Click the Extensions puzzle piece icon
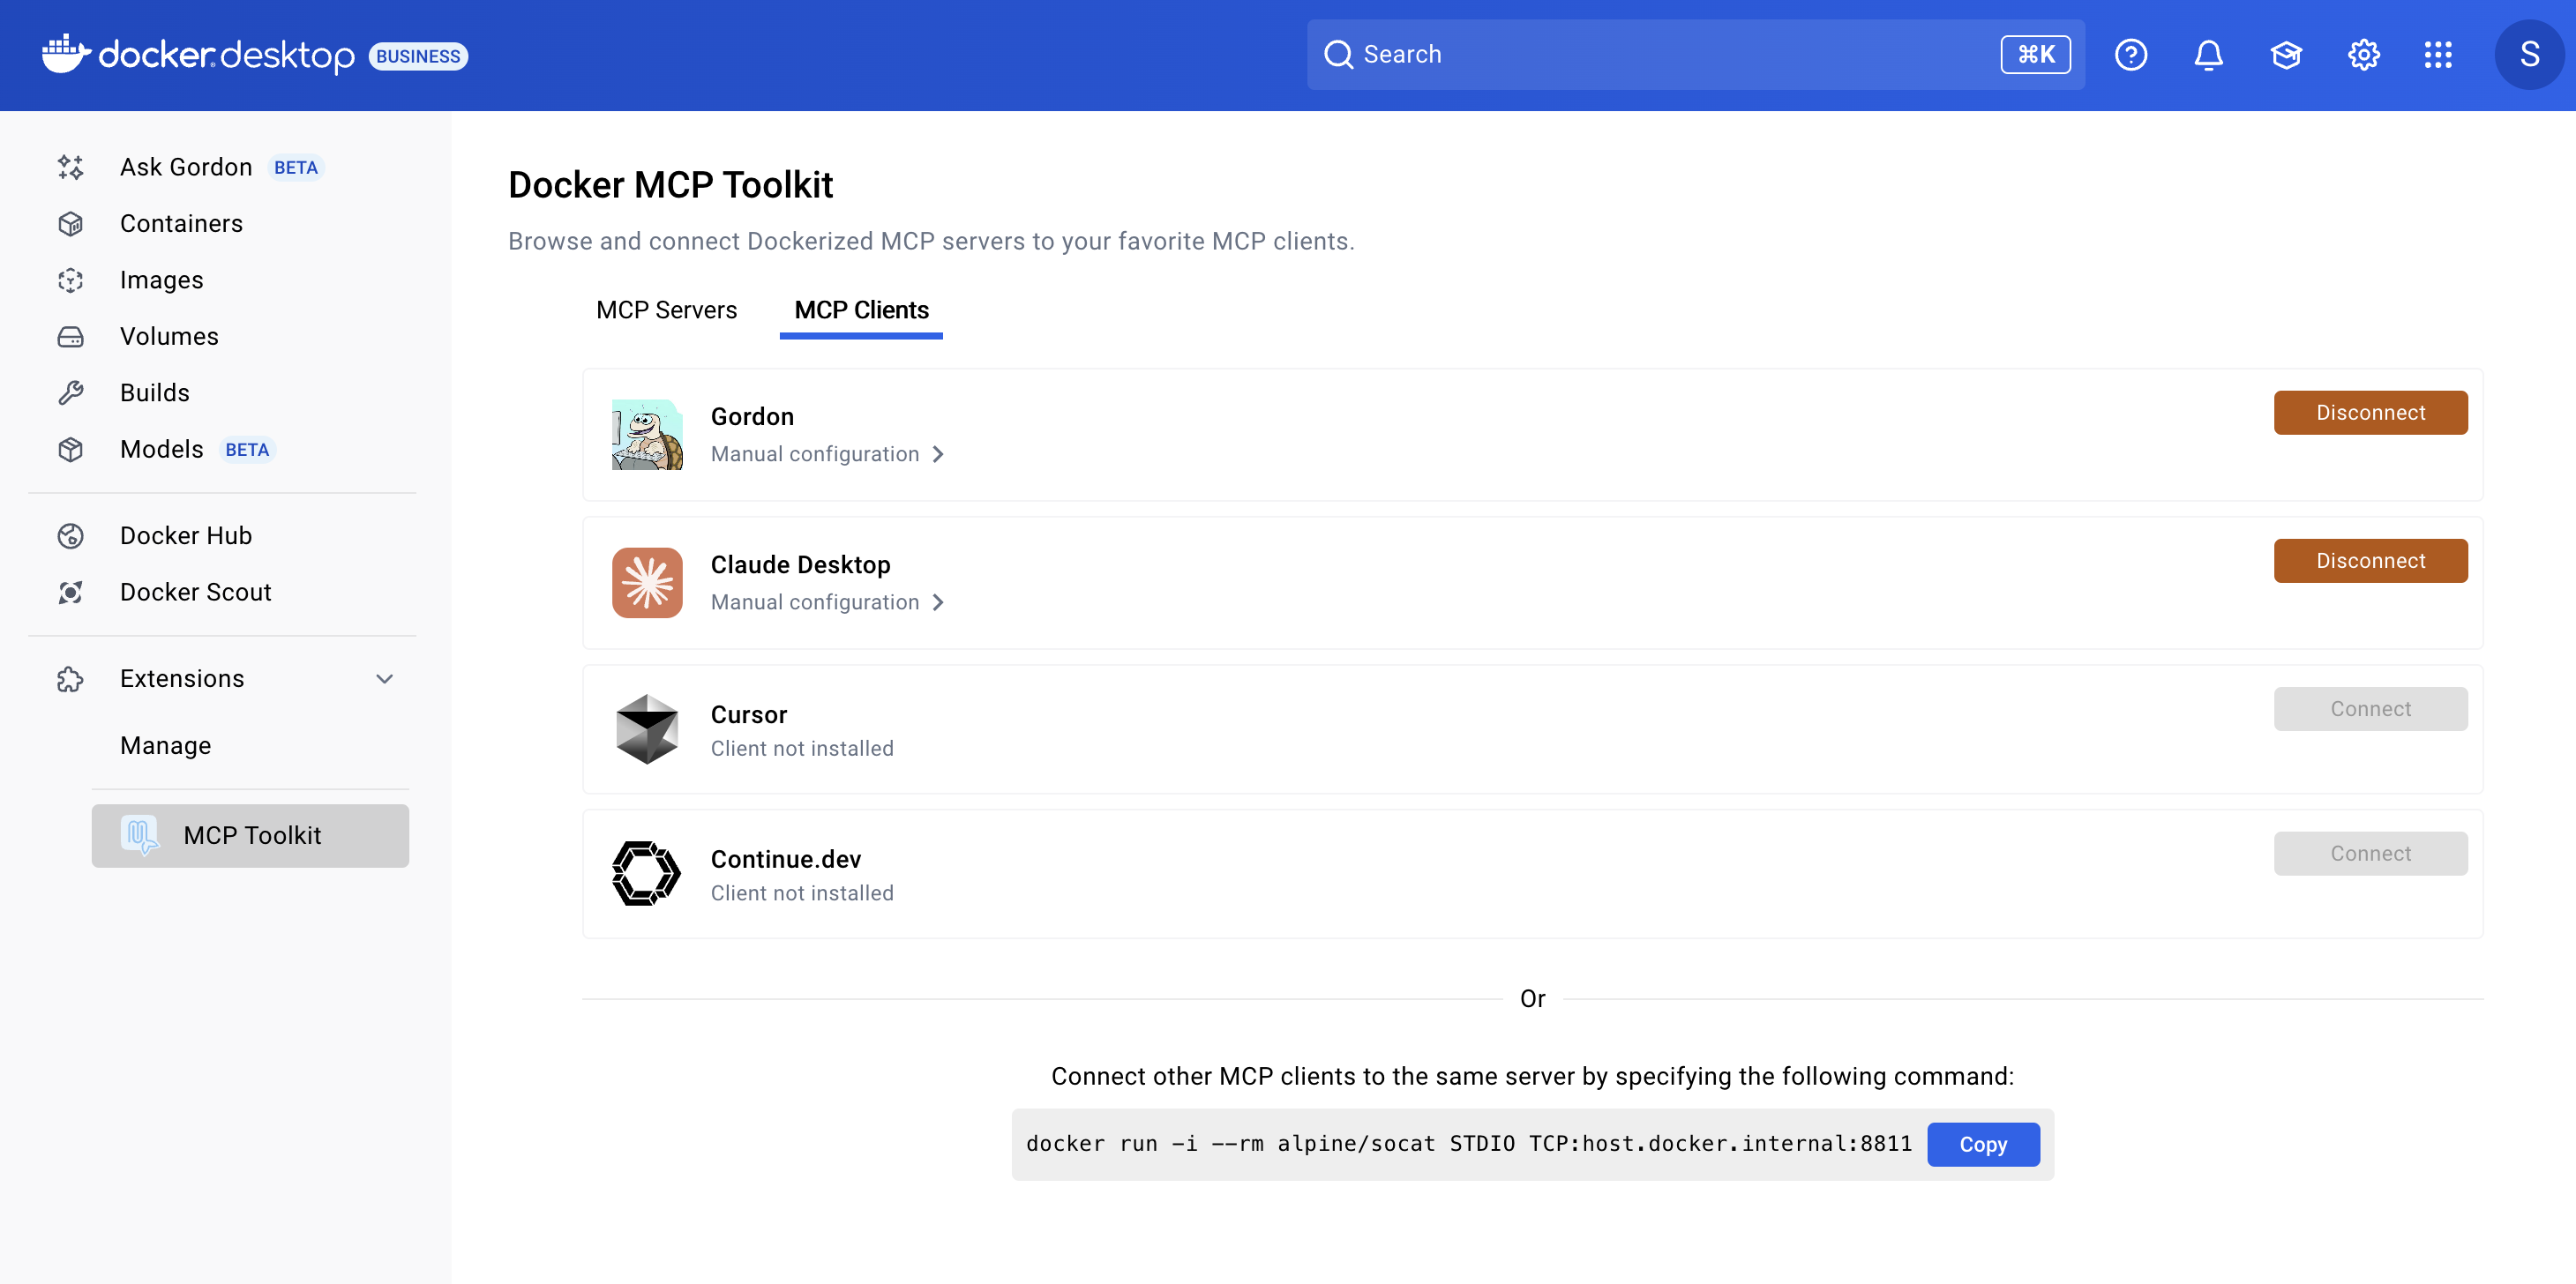 pos(70,679)
